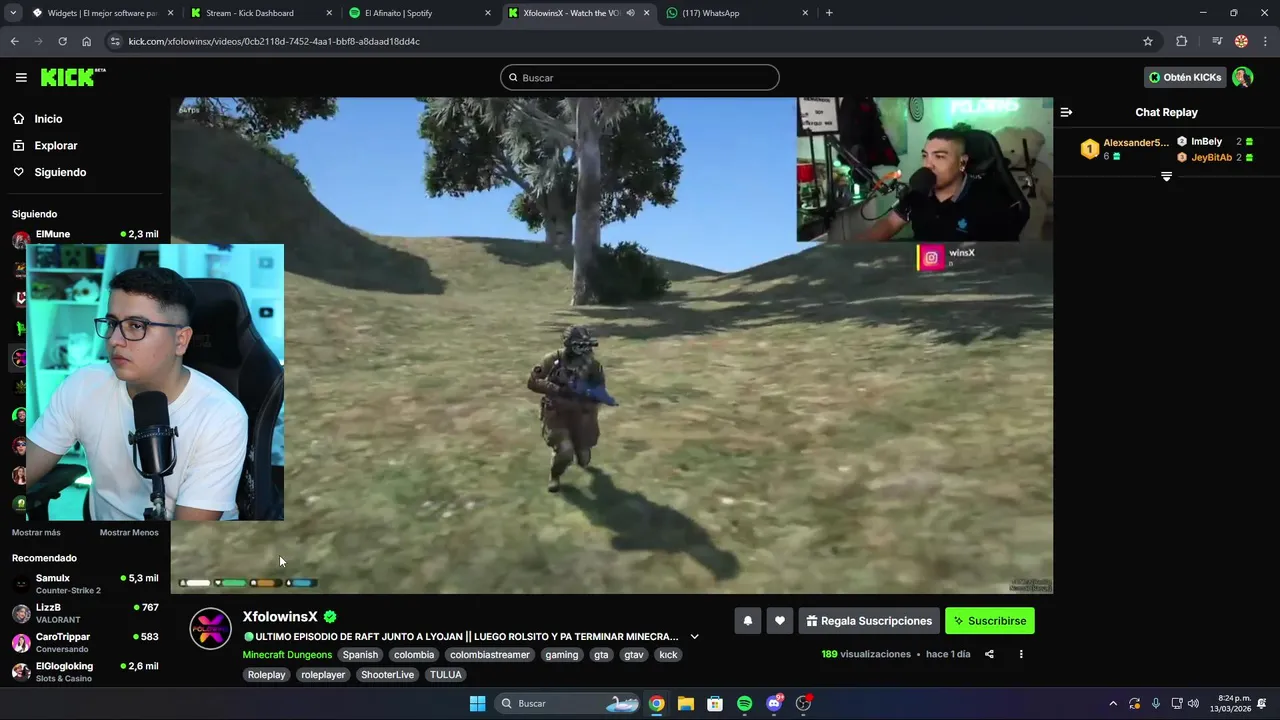Toggle follow heart button

780,621
